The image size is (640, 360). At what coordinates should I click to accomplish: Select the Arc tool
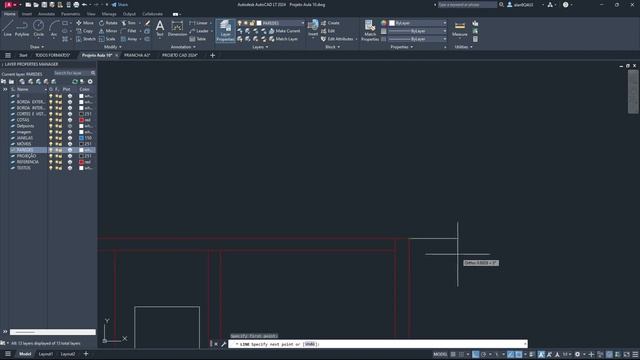pyautogui.click(x=54, y=29)
